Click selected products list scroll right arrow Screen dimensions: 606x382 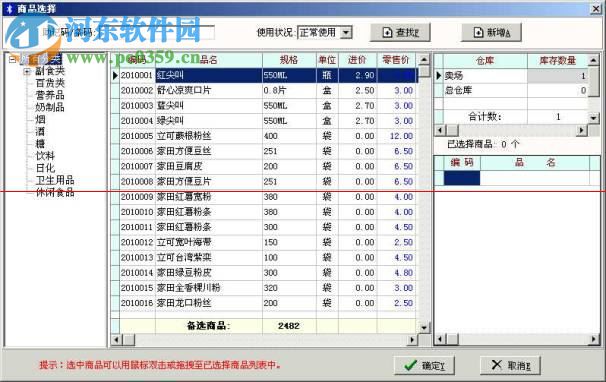594,339
